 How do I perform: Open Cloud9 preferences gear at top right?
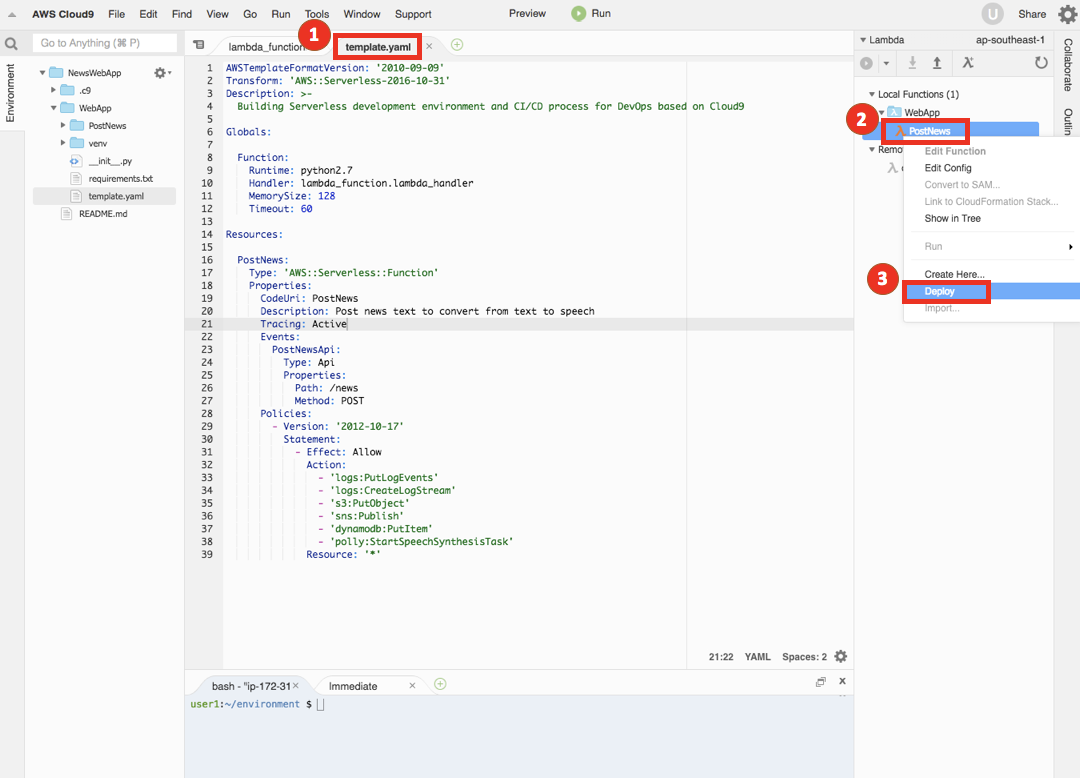click(x=1067, y=14)
